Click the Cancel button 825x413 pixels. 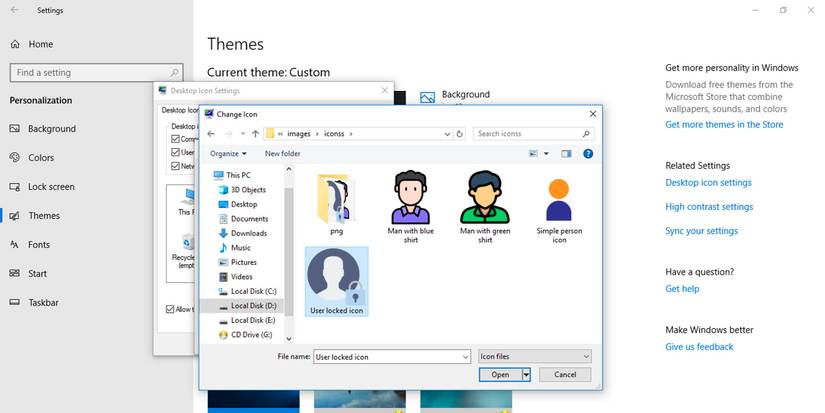point(565,375)
